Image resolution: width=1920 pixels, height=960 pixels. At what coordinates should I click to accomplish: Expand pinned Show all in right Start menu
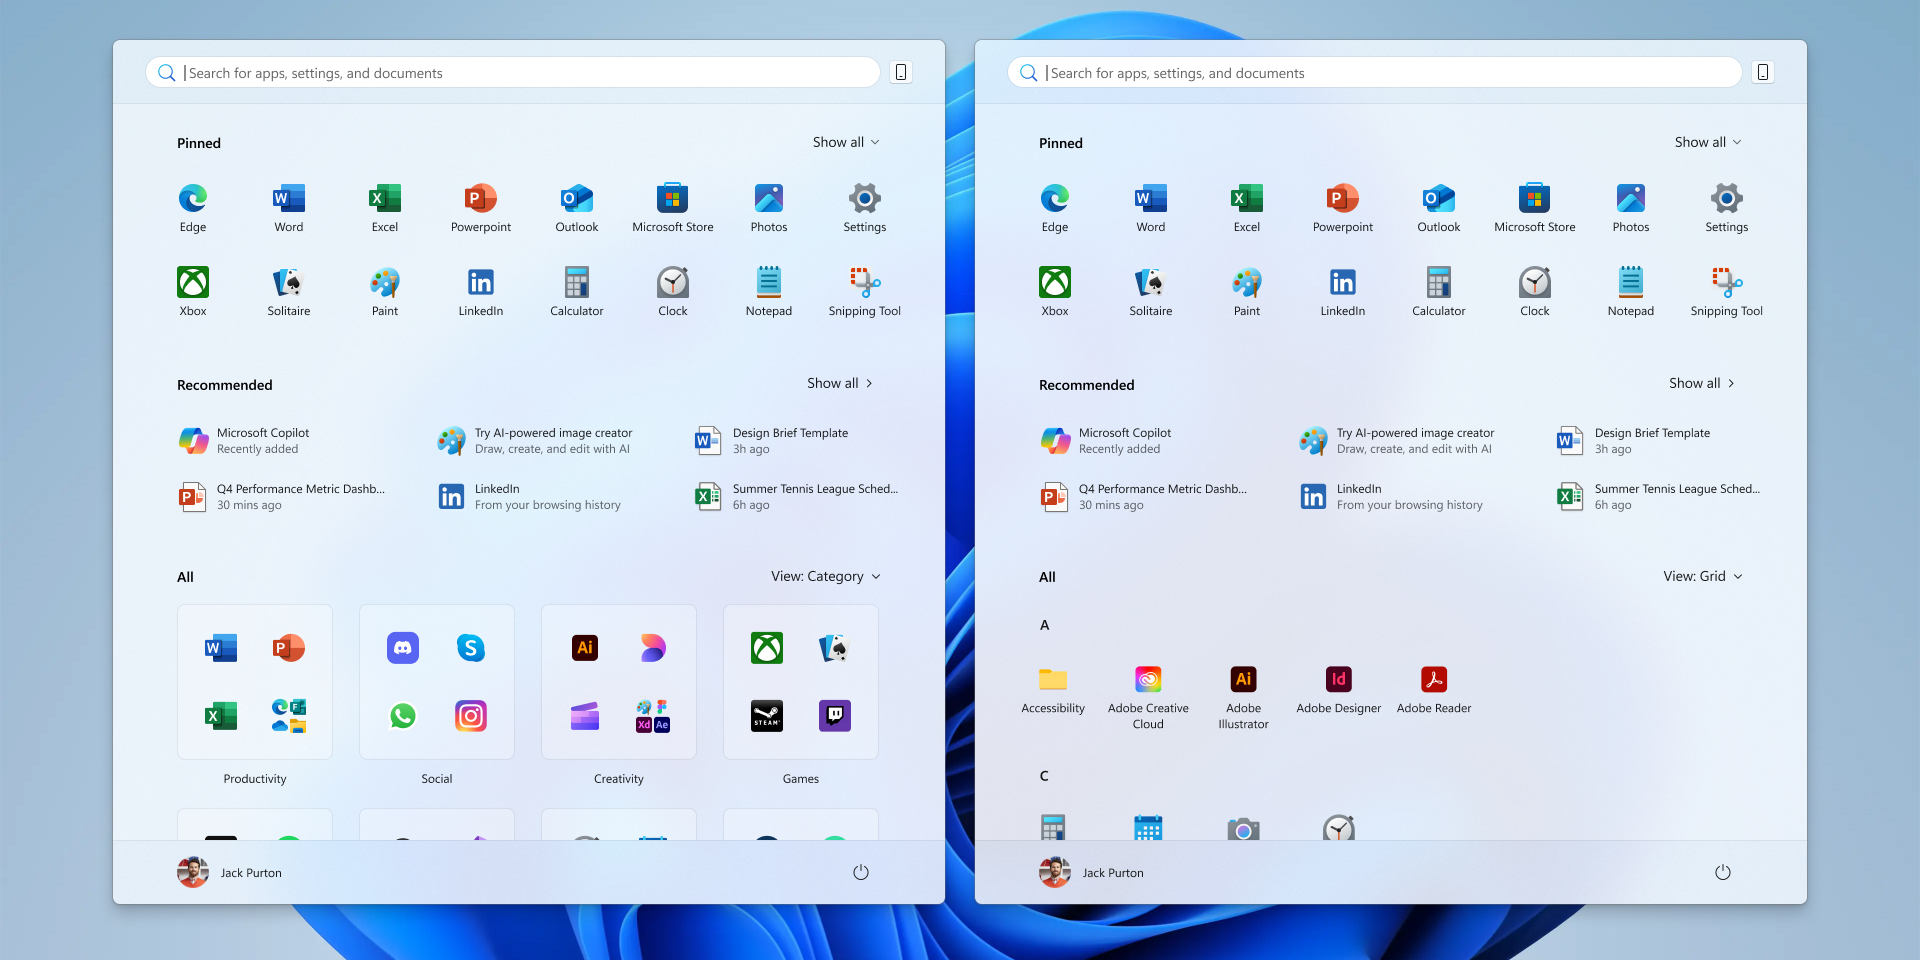pyautogui.click(x=1708, y=142)
